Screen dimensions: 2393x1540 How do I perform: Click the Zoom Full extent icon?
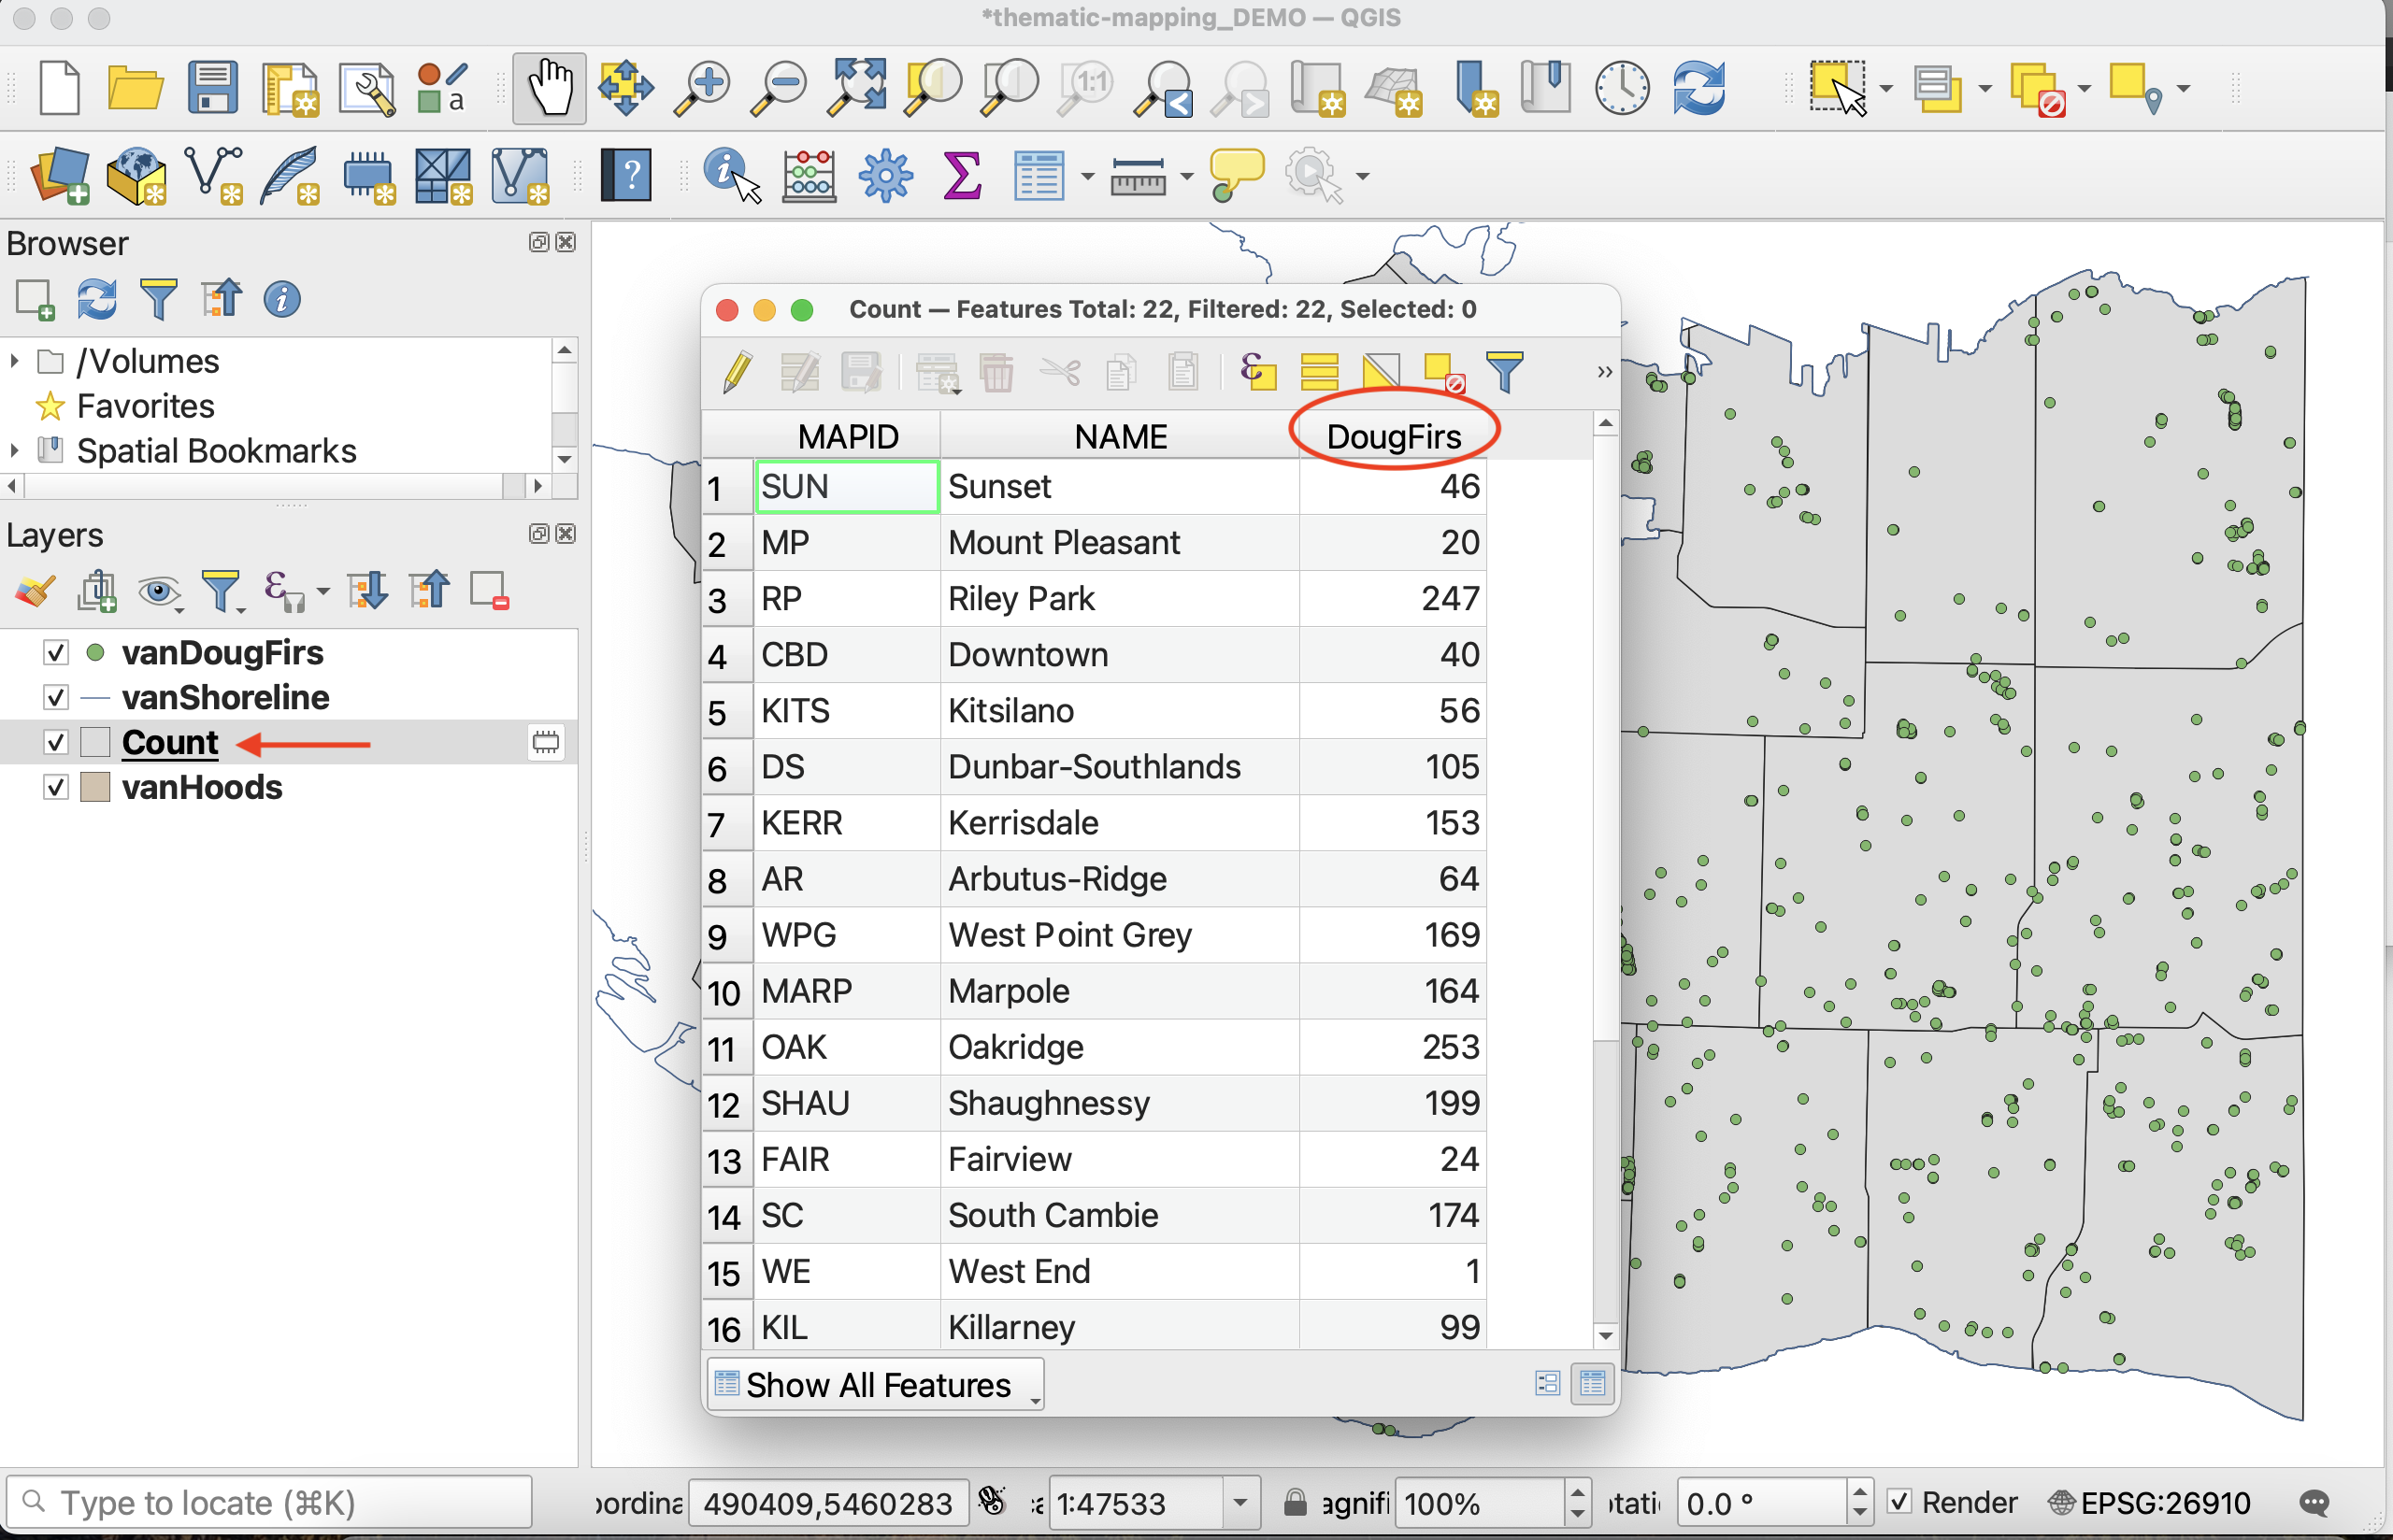click(x=856, y=88)
